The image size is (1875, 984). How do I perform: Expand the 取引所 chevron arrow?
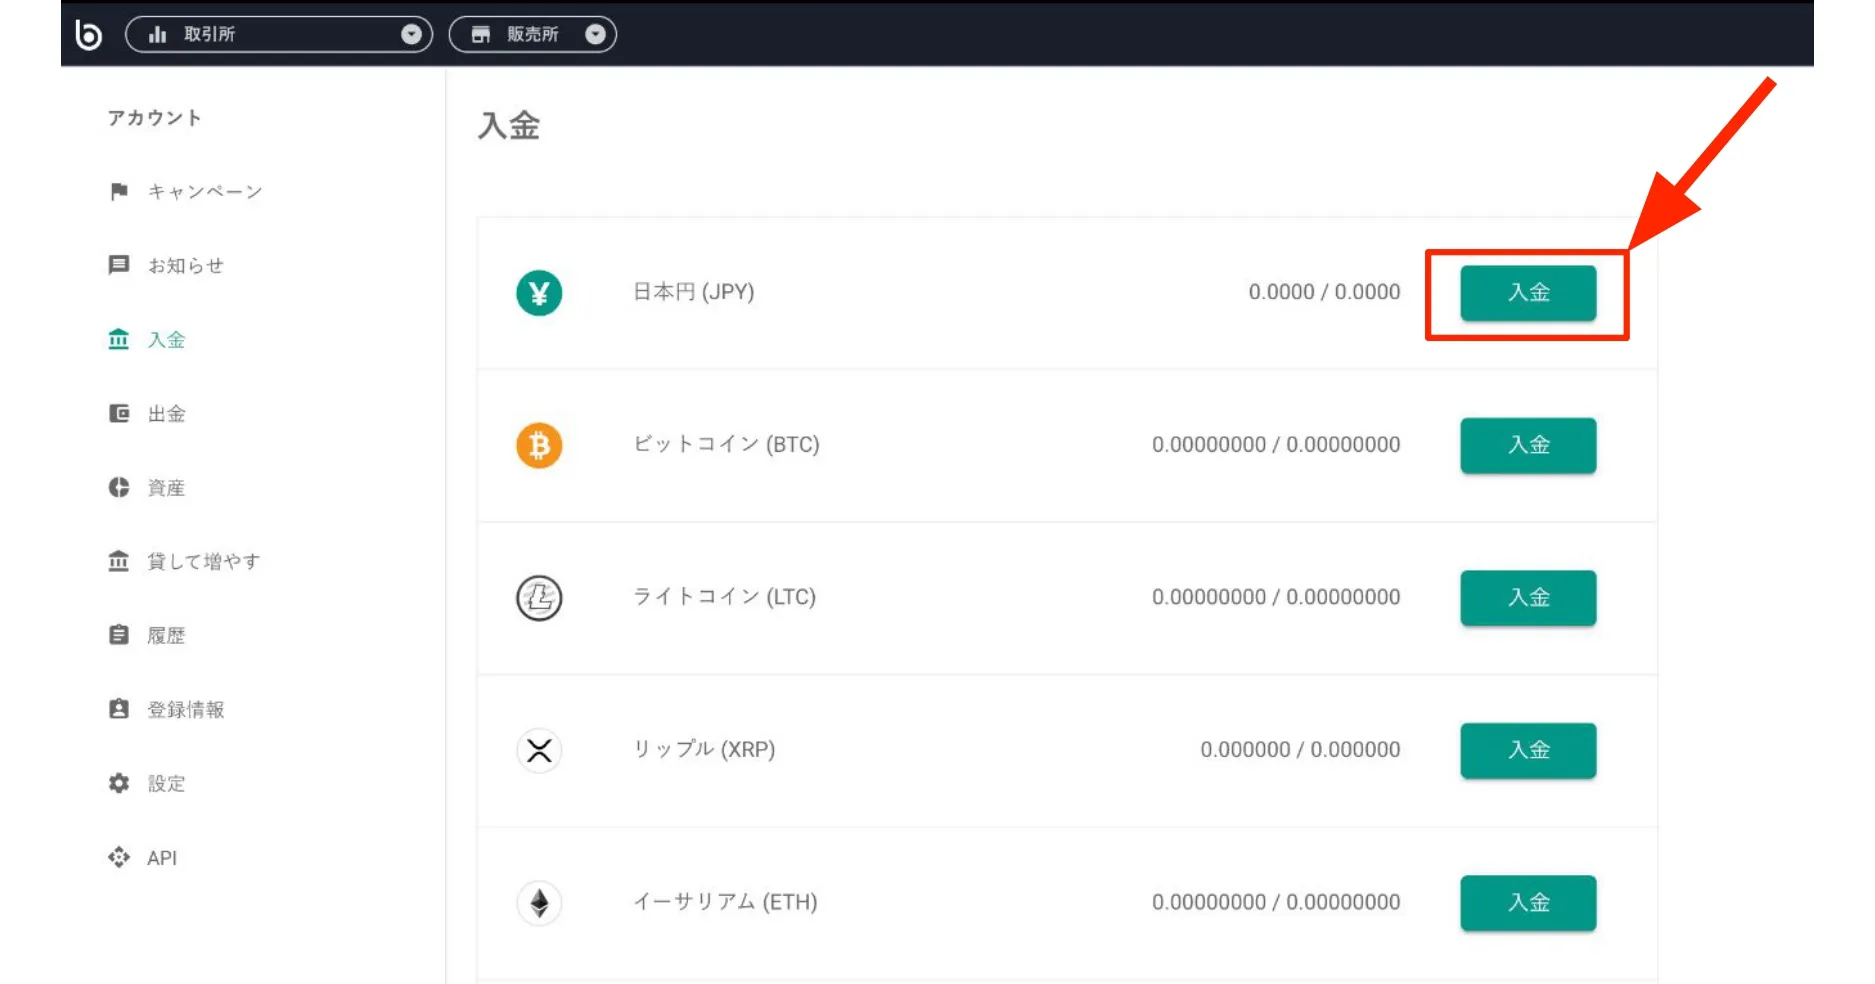click(410, 33)
